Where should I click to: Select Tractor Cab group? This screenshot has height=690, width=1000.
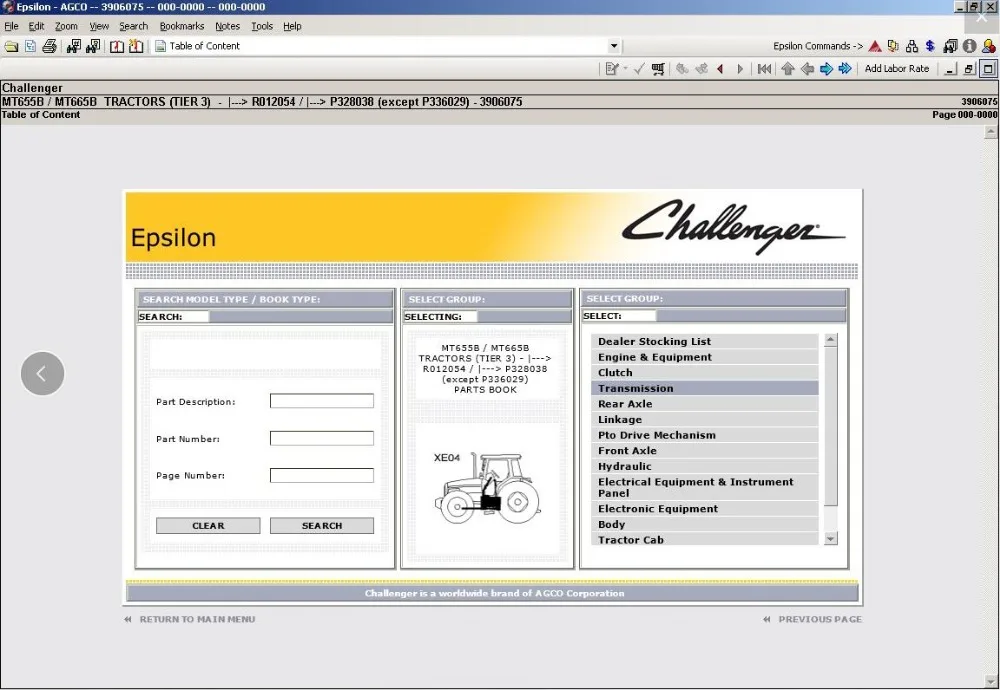click(705, 540)
